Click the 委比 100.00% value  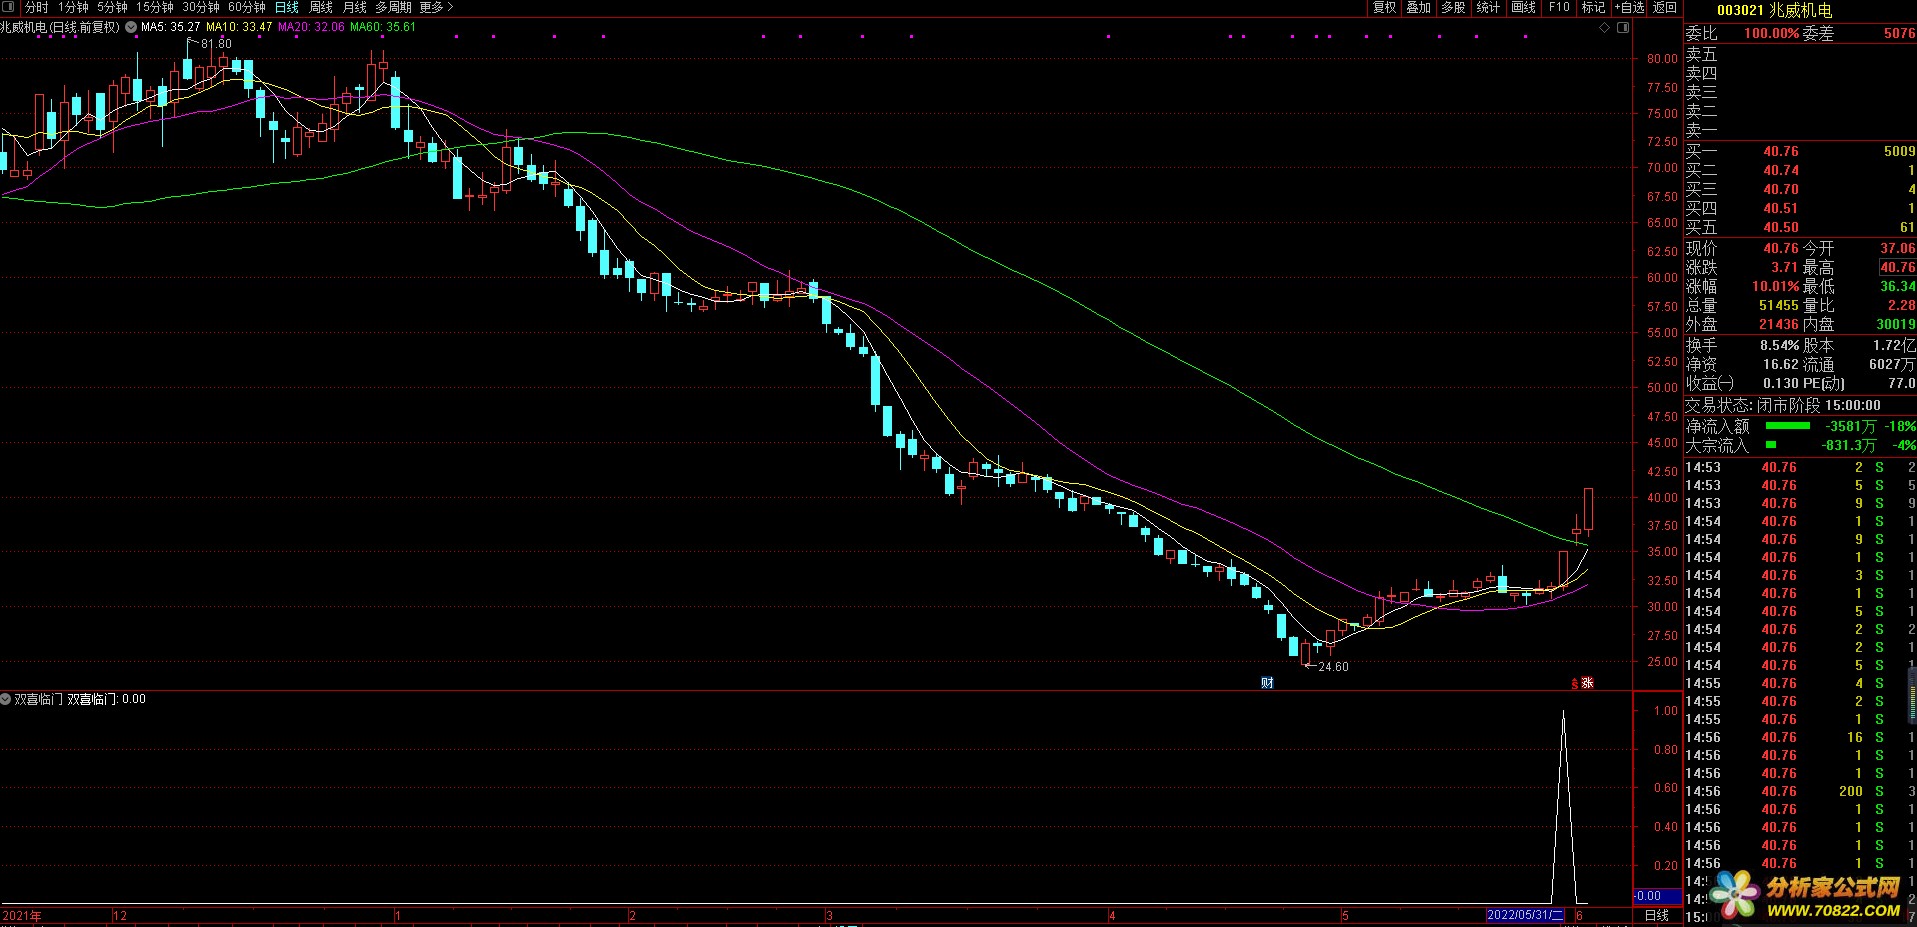click(x=1771, y=33)
